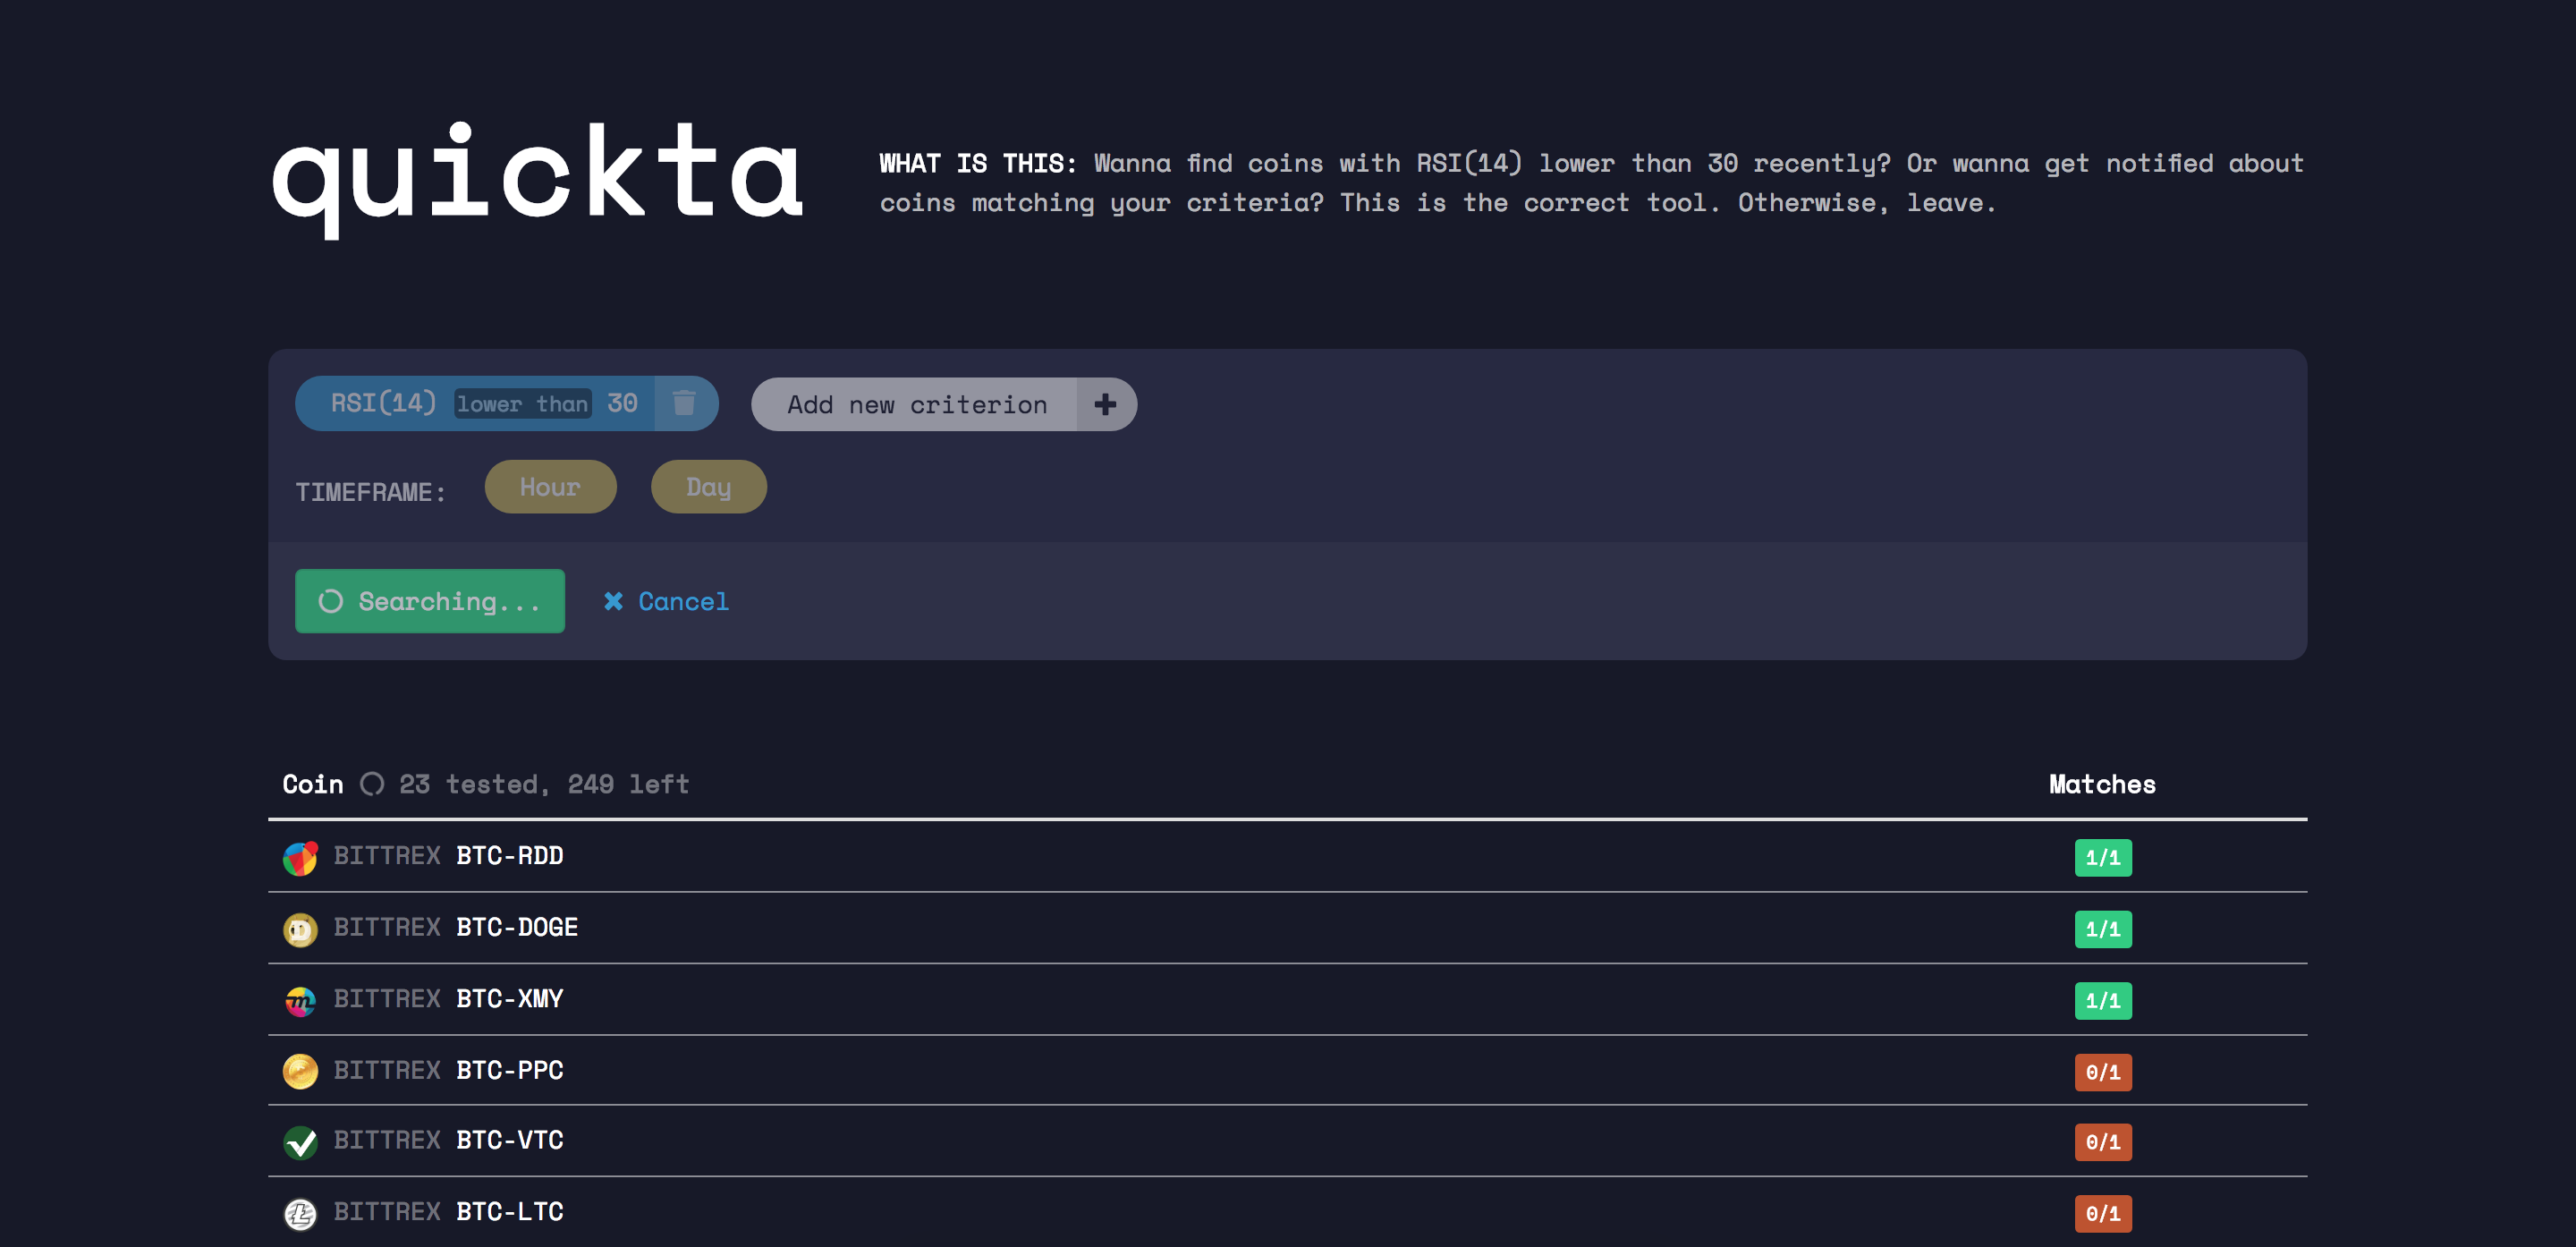Click Add new criterion button
This screenshot has width=2576, height=1247.
point(916,404)
